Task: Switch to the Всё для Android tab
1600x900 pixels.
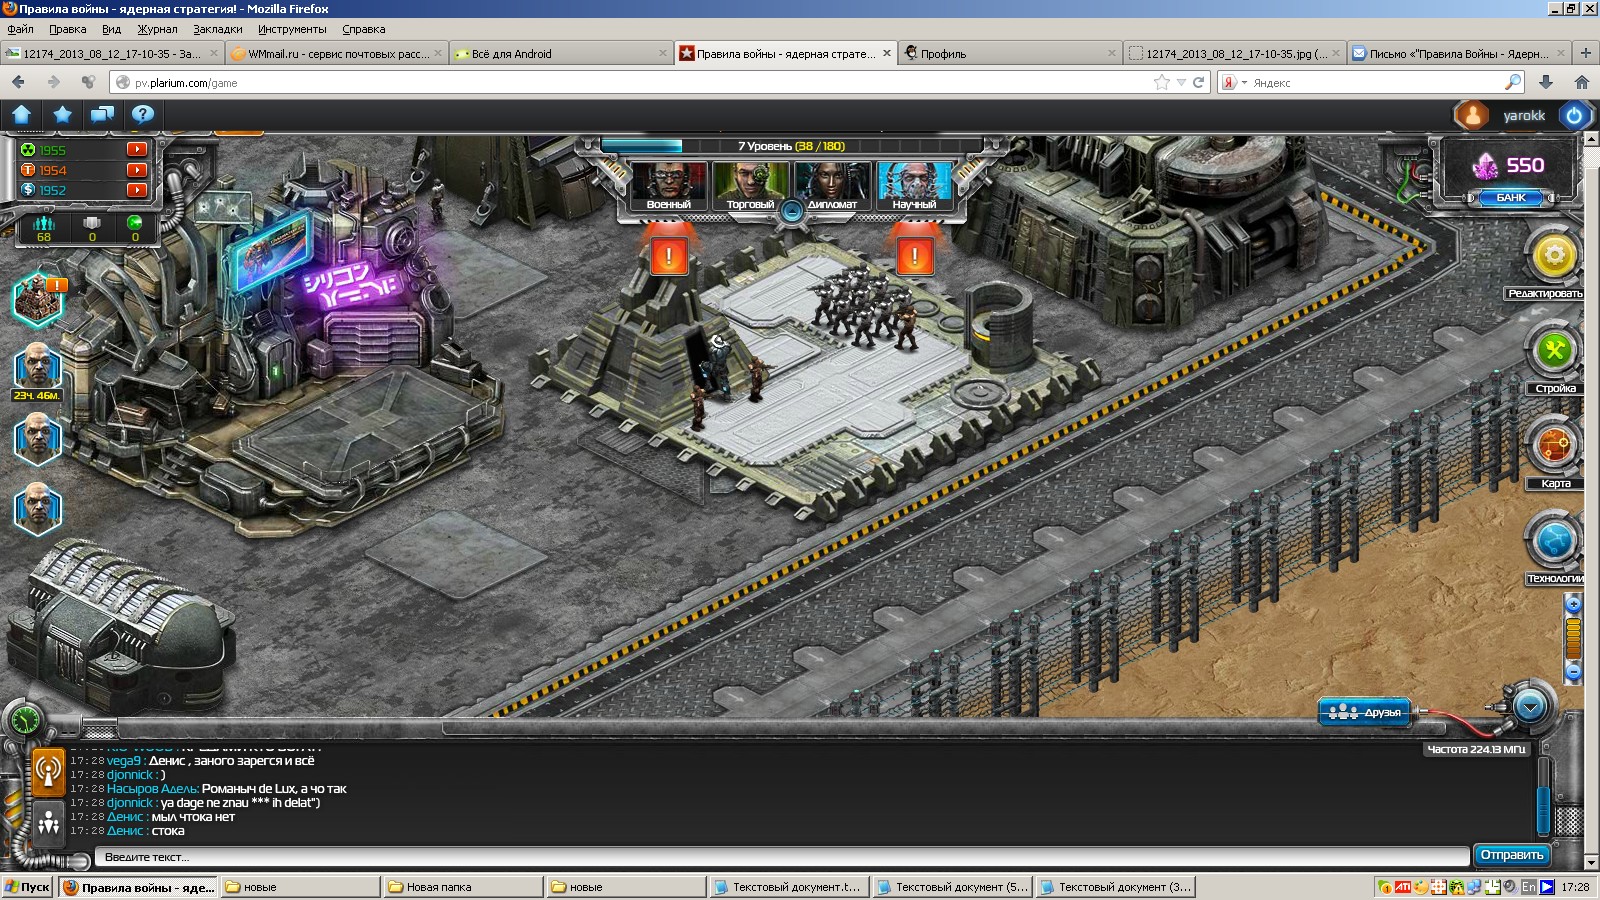Action: coord(561,54)
